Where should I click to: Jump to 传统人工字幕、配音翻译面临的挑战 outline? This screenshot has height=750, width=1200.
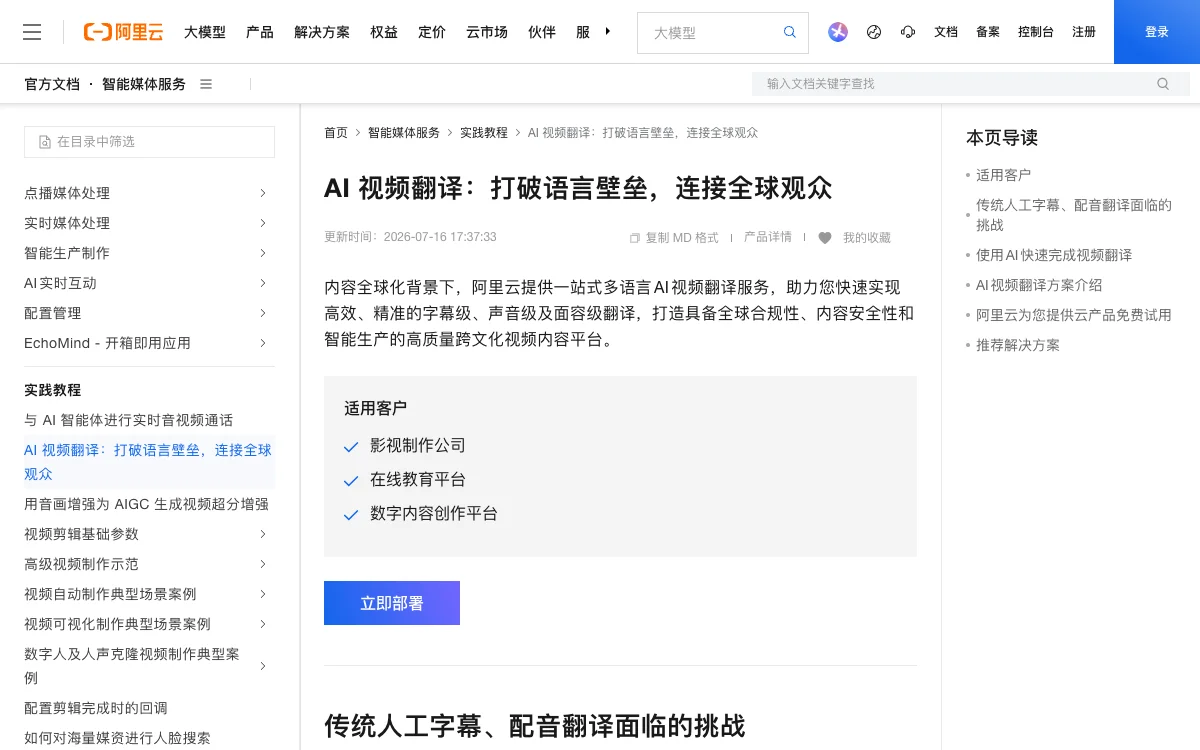coord(1074,215)
